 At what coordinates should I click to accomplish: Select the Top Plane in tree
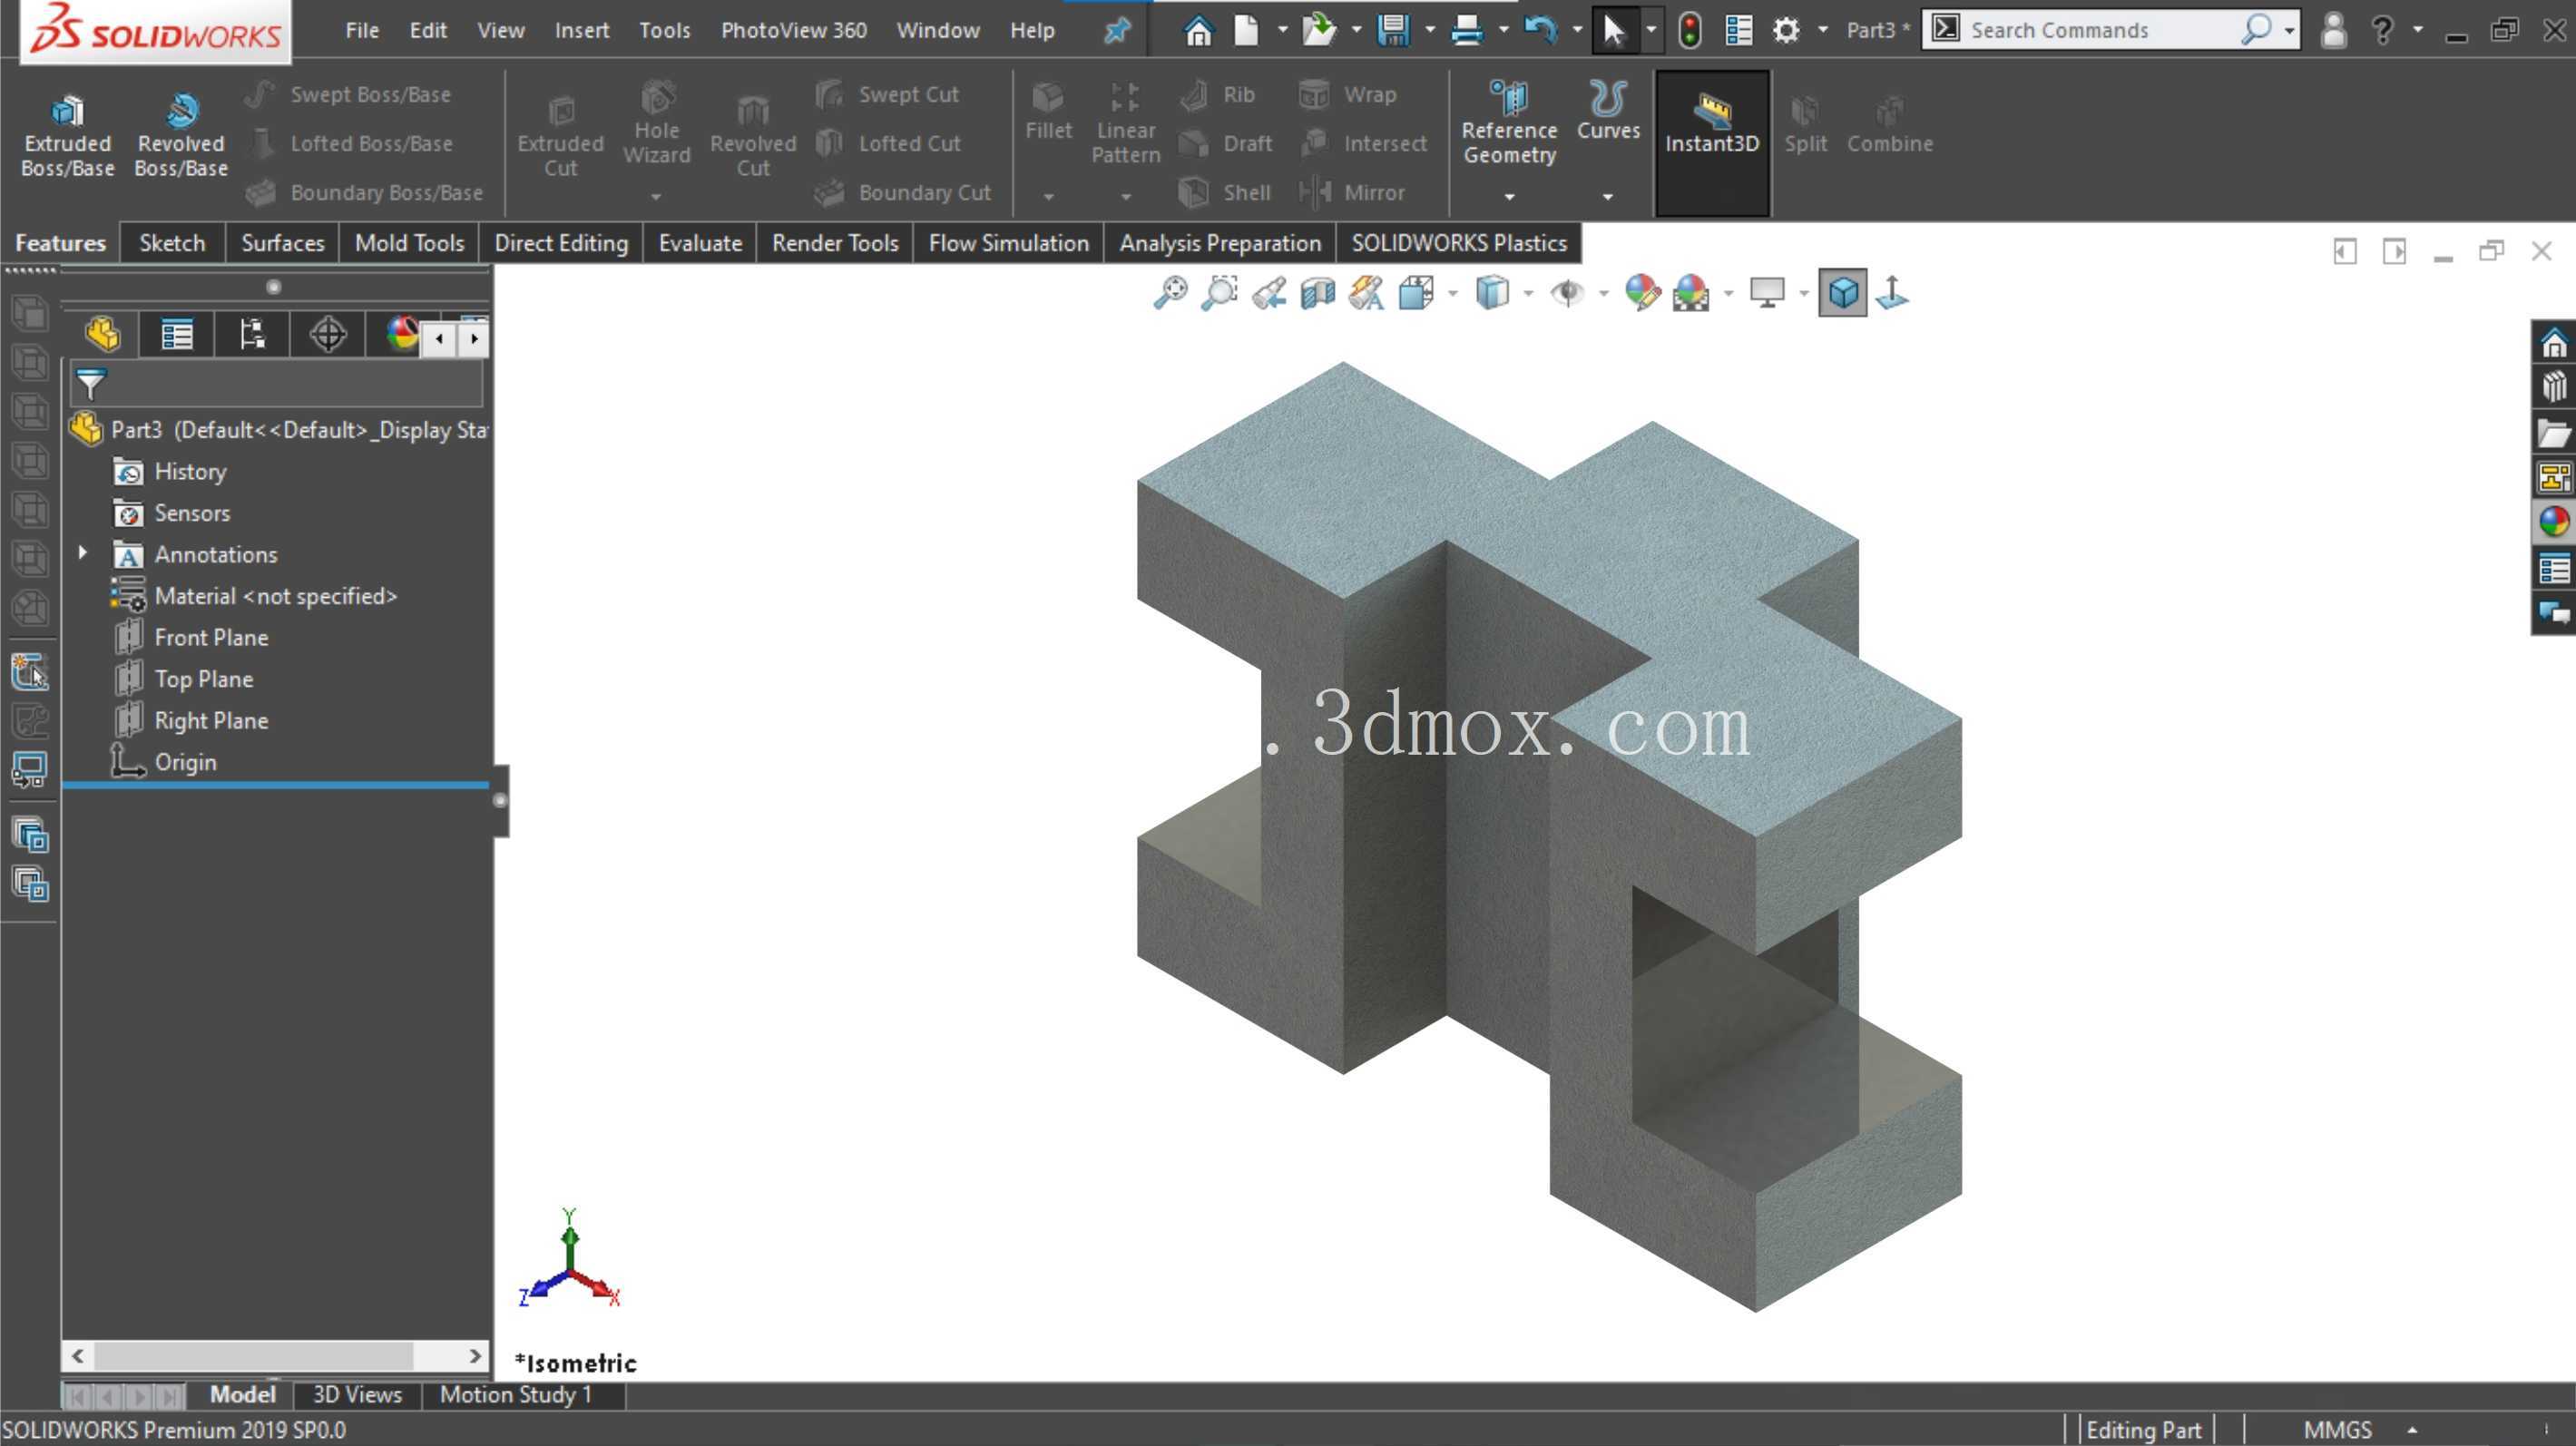(203, 679)
